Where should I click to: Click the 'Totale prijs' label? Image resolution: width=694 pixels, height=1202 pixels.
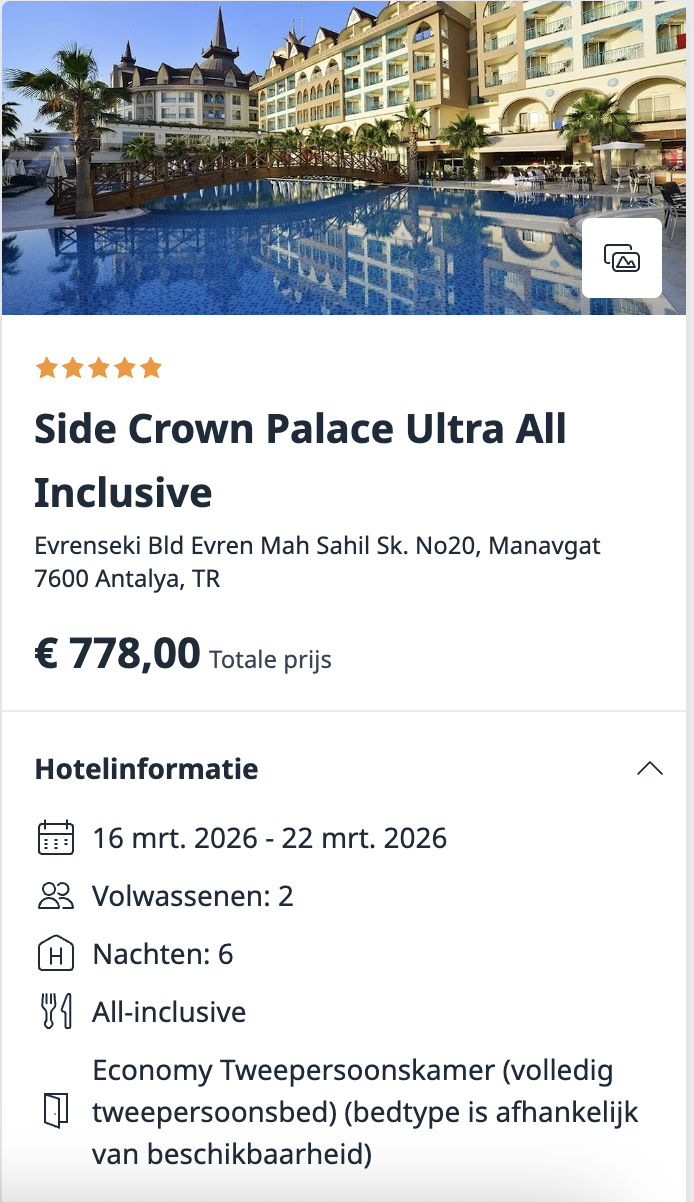(270, 659)
